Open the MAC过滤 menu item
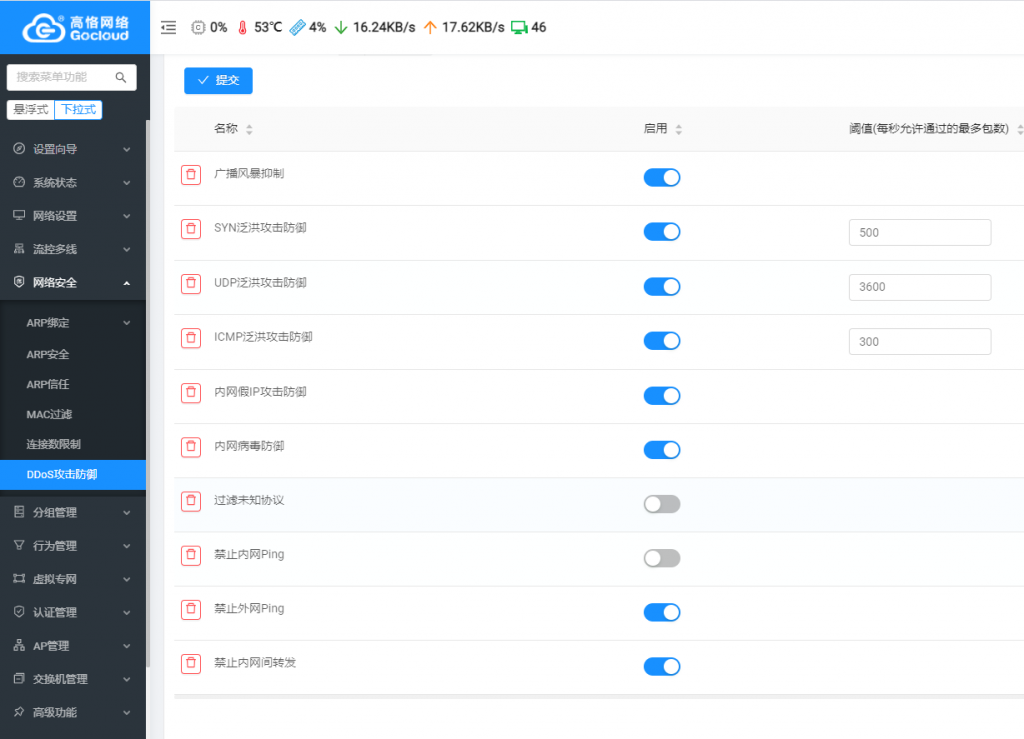 tap(49, 414)
